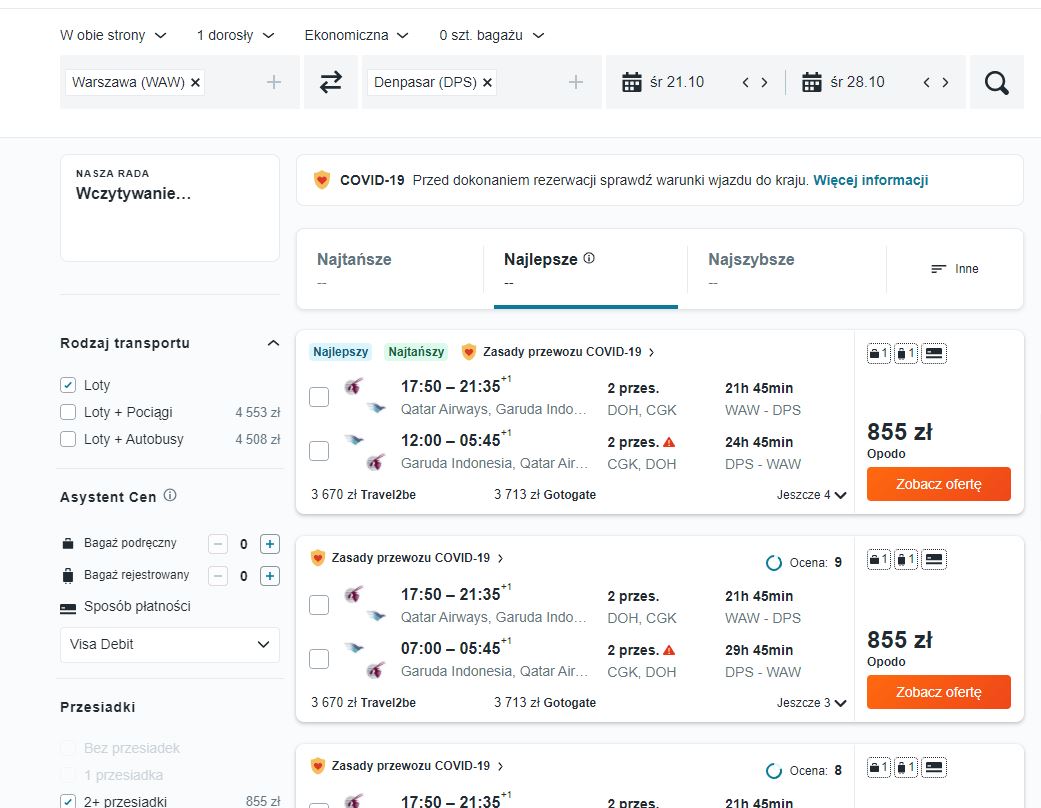Click destination airport input field
Viewport: 1041px width, 808px height.
pos(482,82)
